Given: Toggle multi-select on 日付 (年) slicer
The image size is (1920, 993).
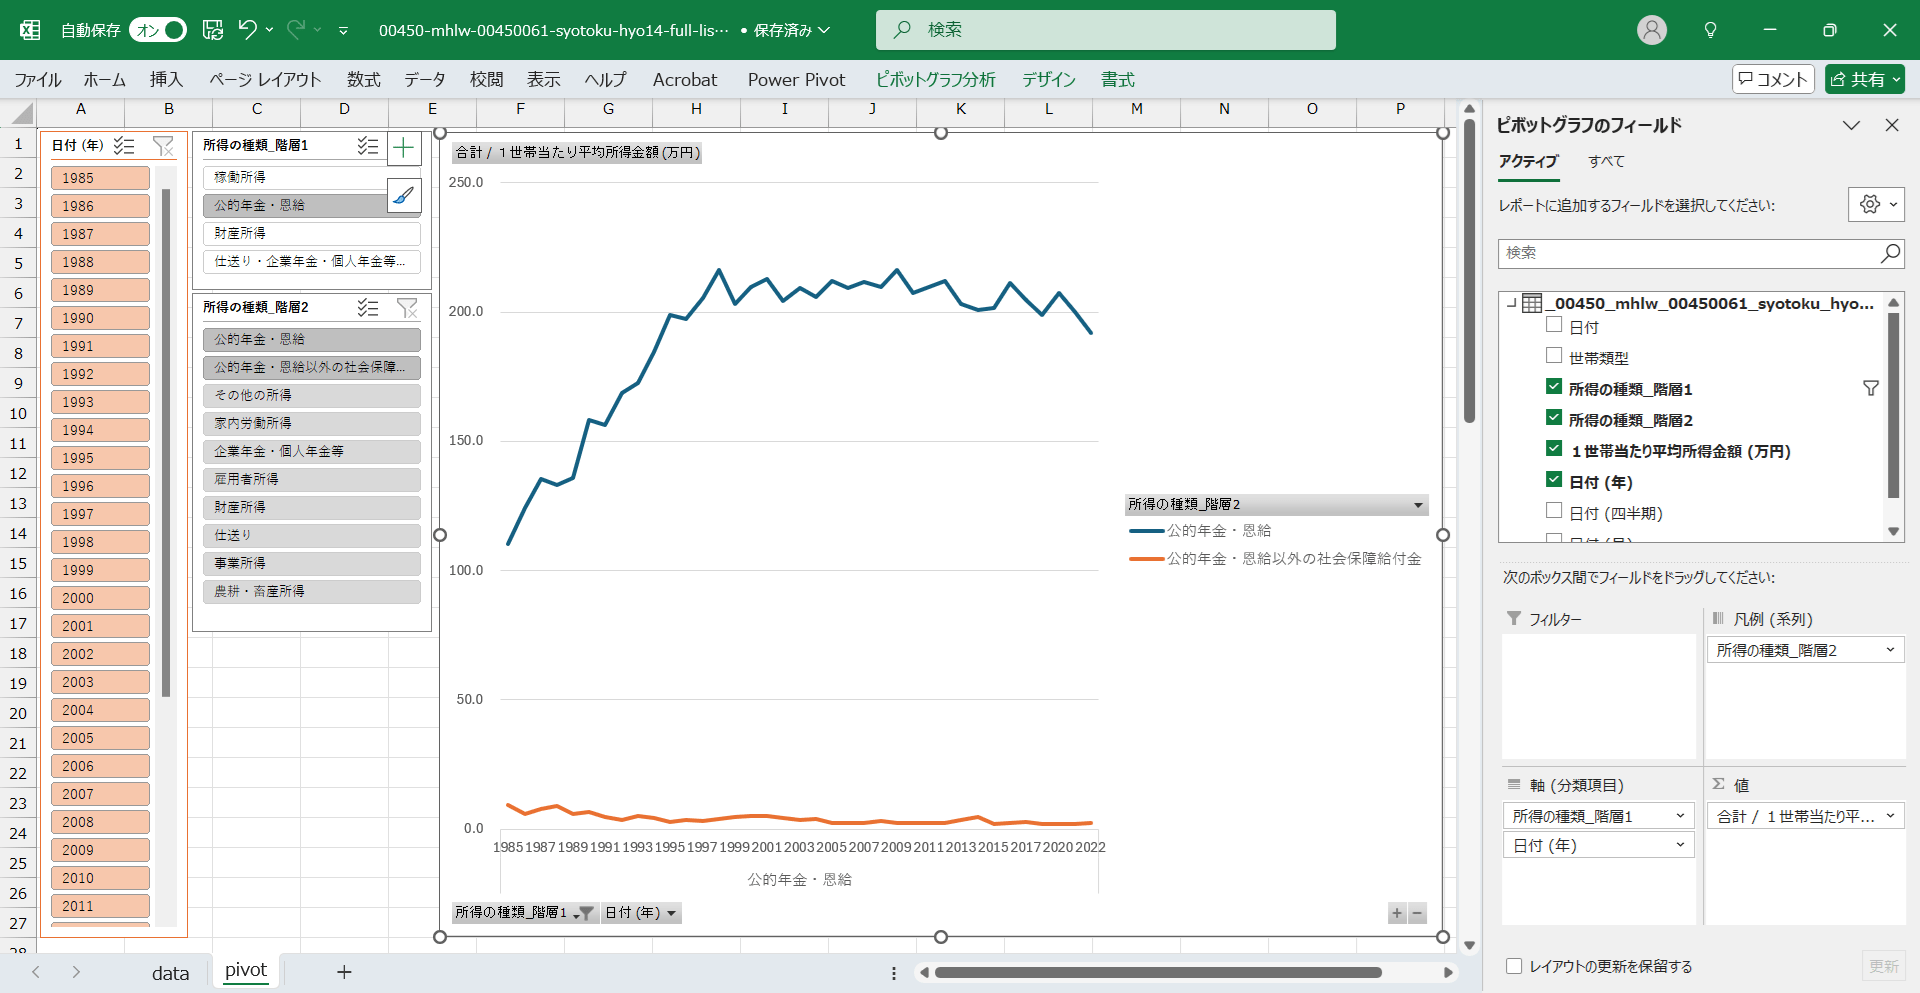Looking at the screenshot, I should coord(124,146).
